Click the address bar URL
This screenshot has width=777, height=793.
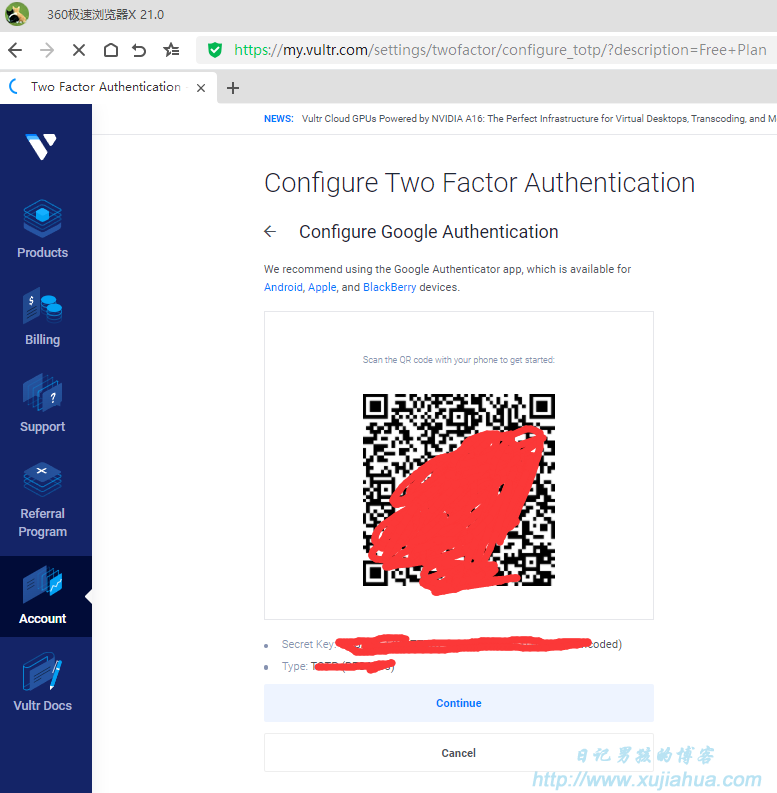(500, 50)
